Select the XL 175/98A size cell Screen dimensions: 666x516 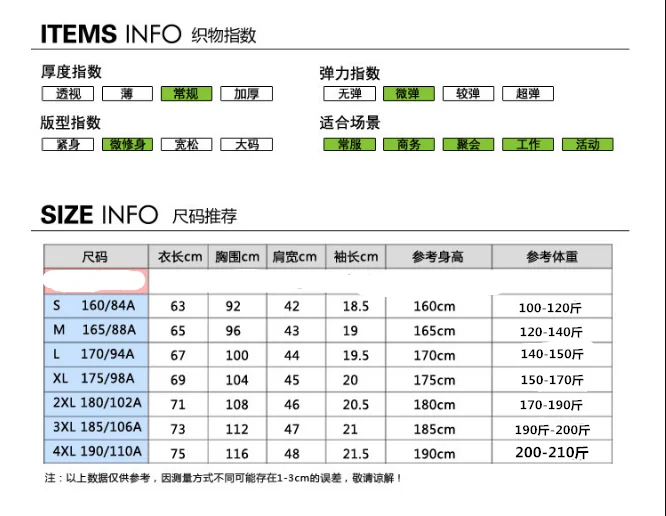[x=96, y=379]
